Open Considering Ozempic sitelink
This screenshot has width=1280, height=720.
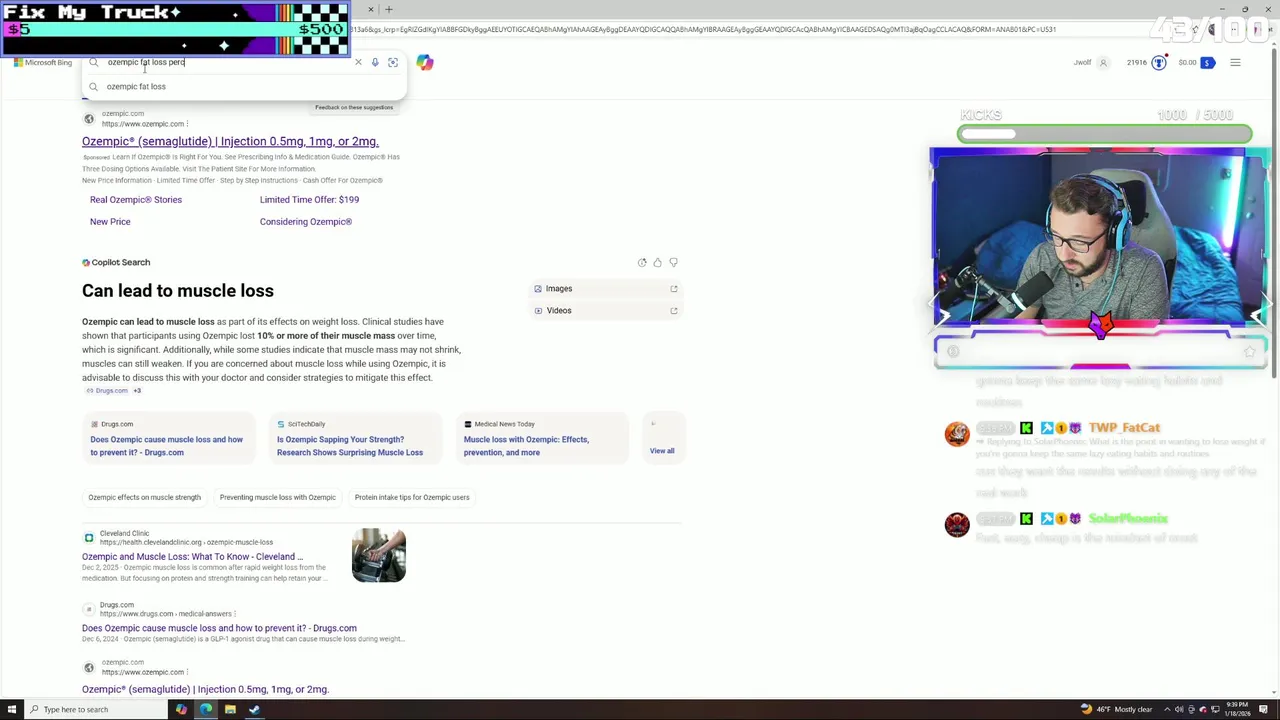(306, 222)
